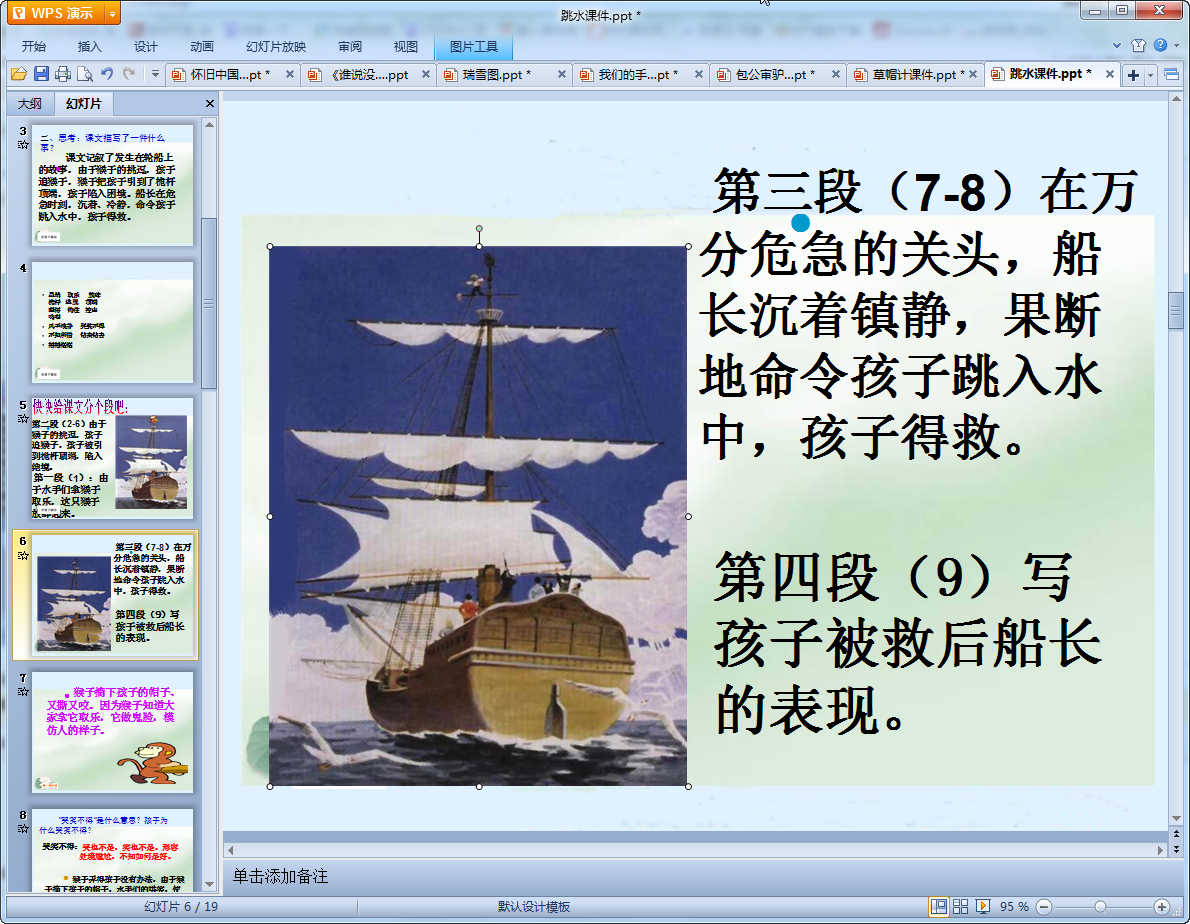Select slide 7 monkey thumbnail
The height and width of the screenshot is (924, 1190).
pyautogui.click(x=112, y=732)
